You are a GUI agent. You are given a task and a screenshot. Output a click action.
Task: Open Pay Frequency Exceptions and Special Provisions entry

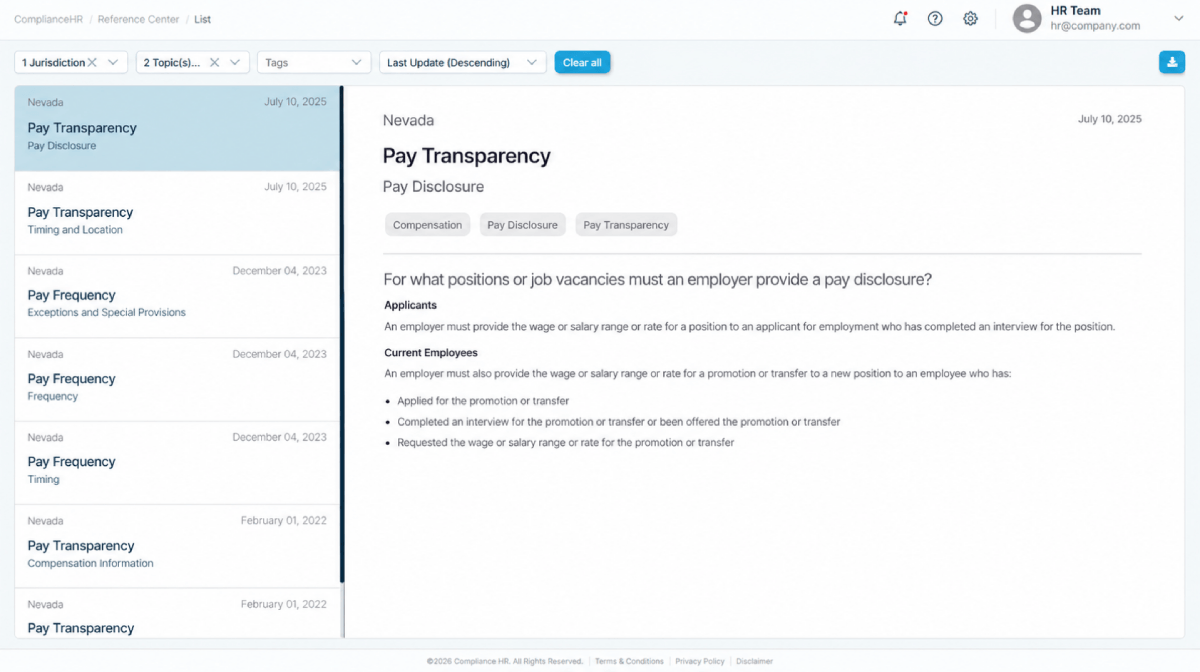pyautogui.click(x=177, y=296)
